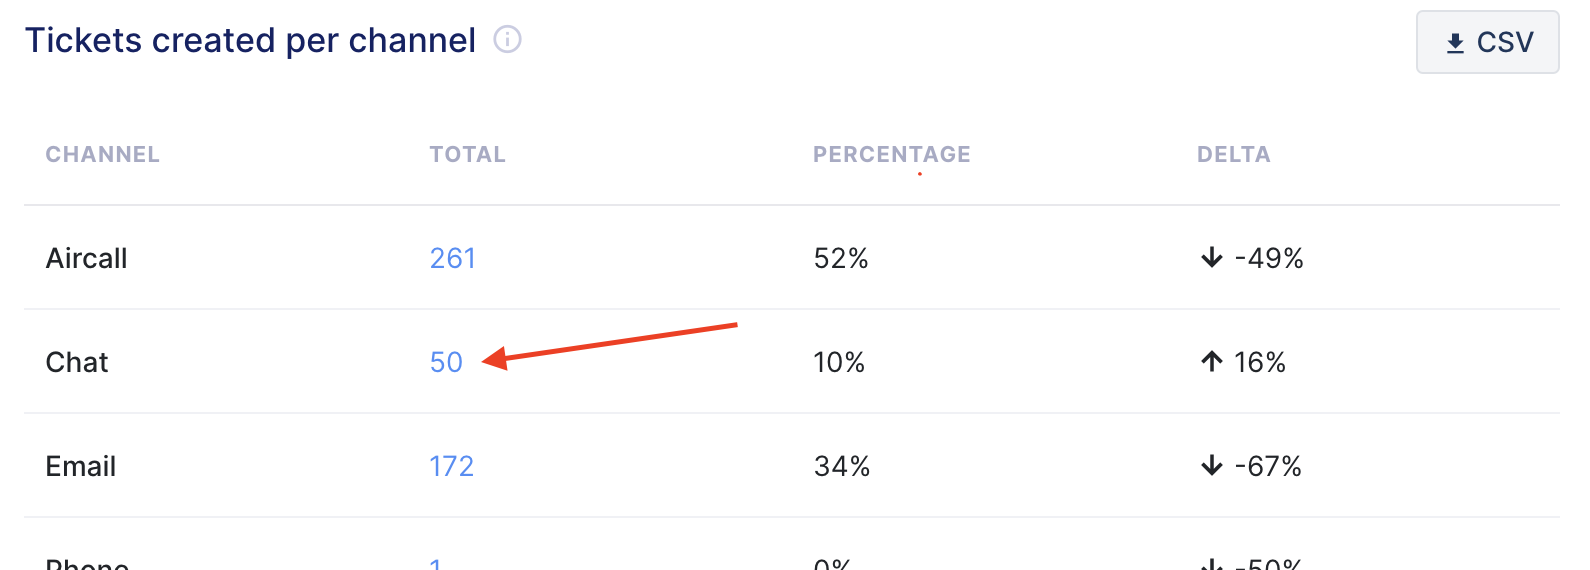Click the Tickets created per channel title
Viewport: 1590px width, 570px height.
[250, 40]
